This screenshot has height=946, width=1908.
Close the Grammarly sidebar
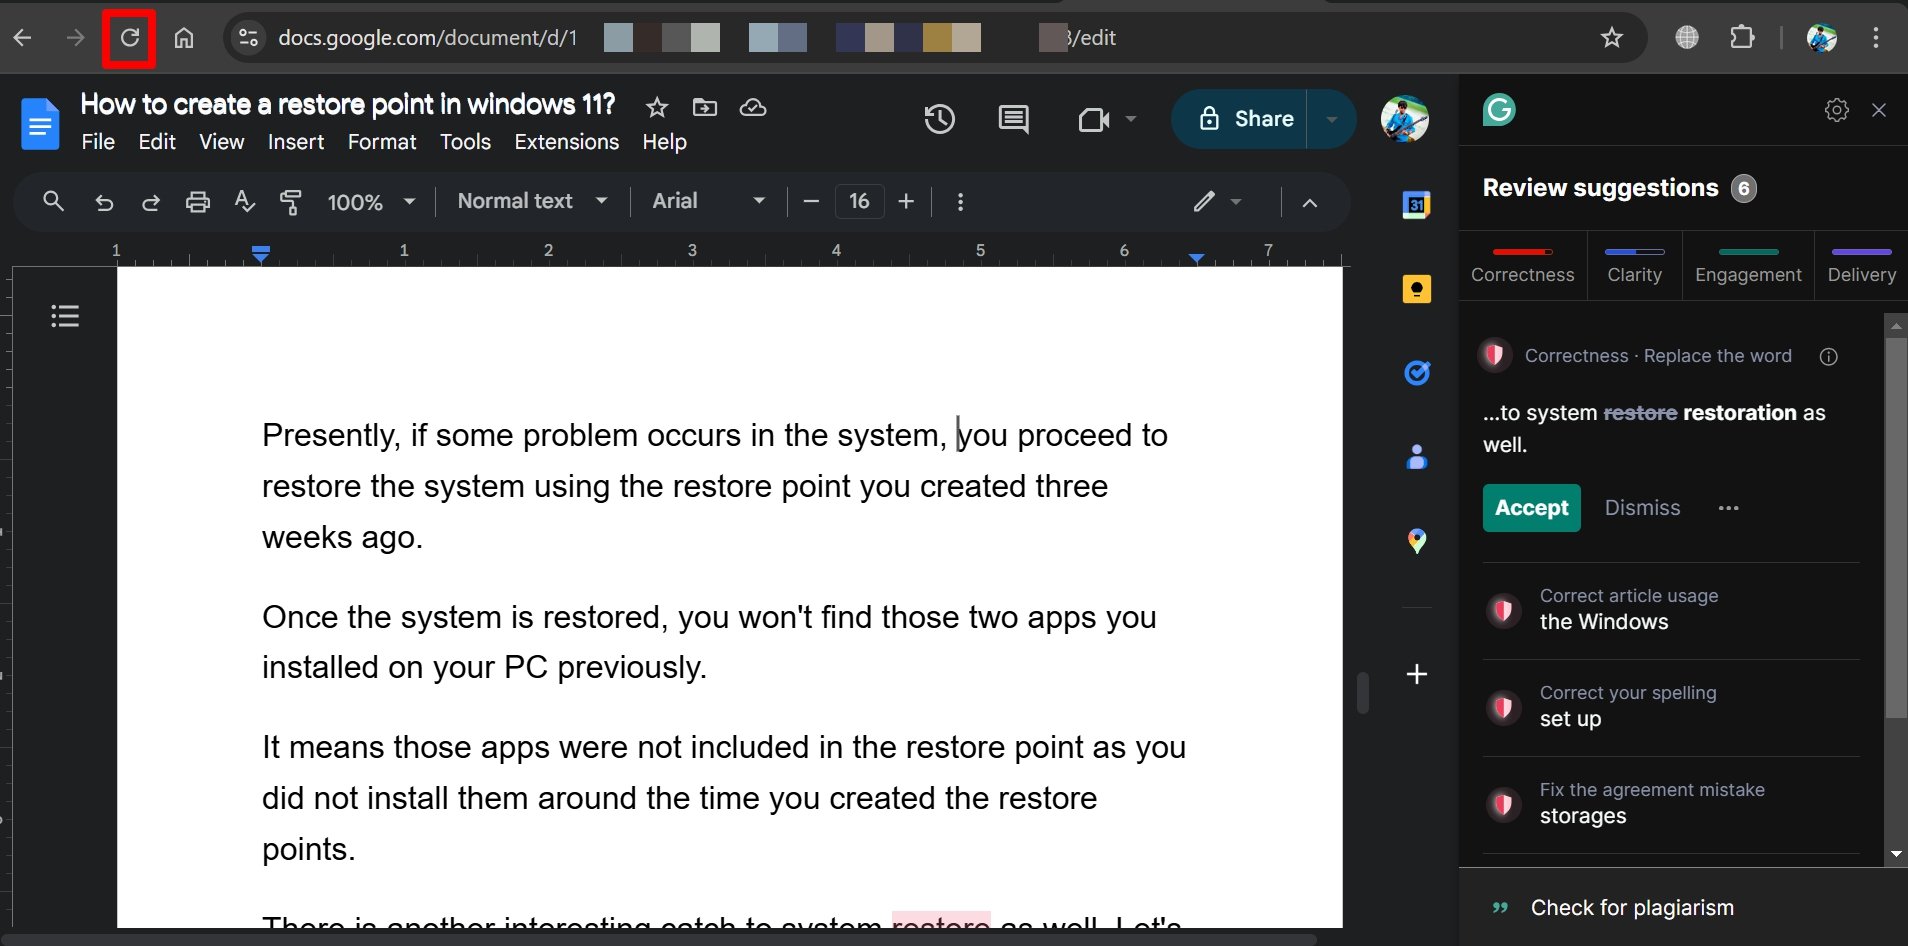click(x=1879, y=110)
